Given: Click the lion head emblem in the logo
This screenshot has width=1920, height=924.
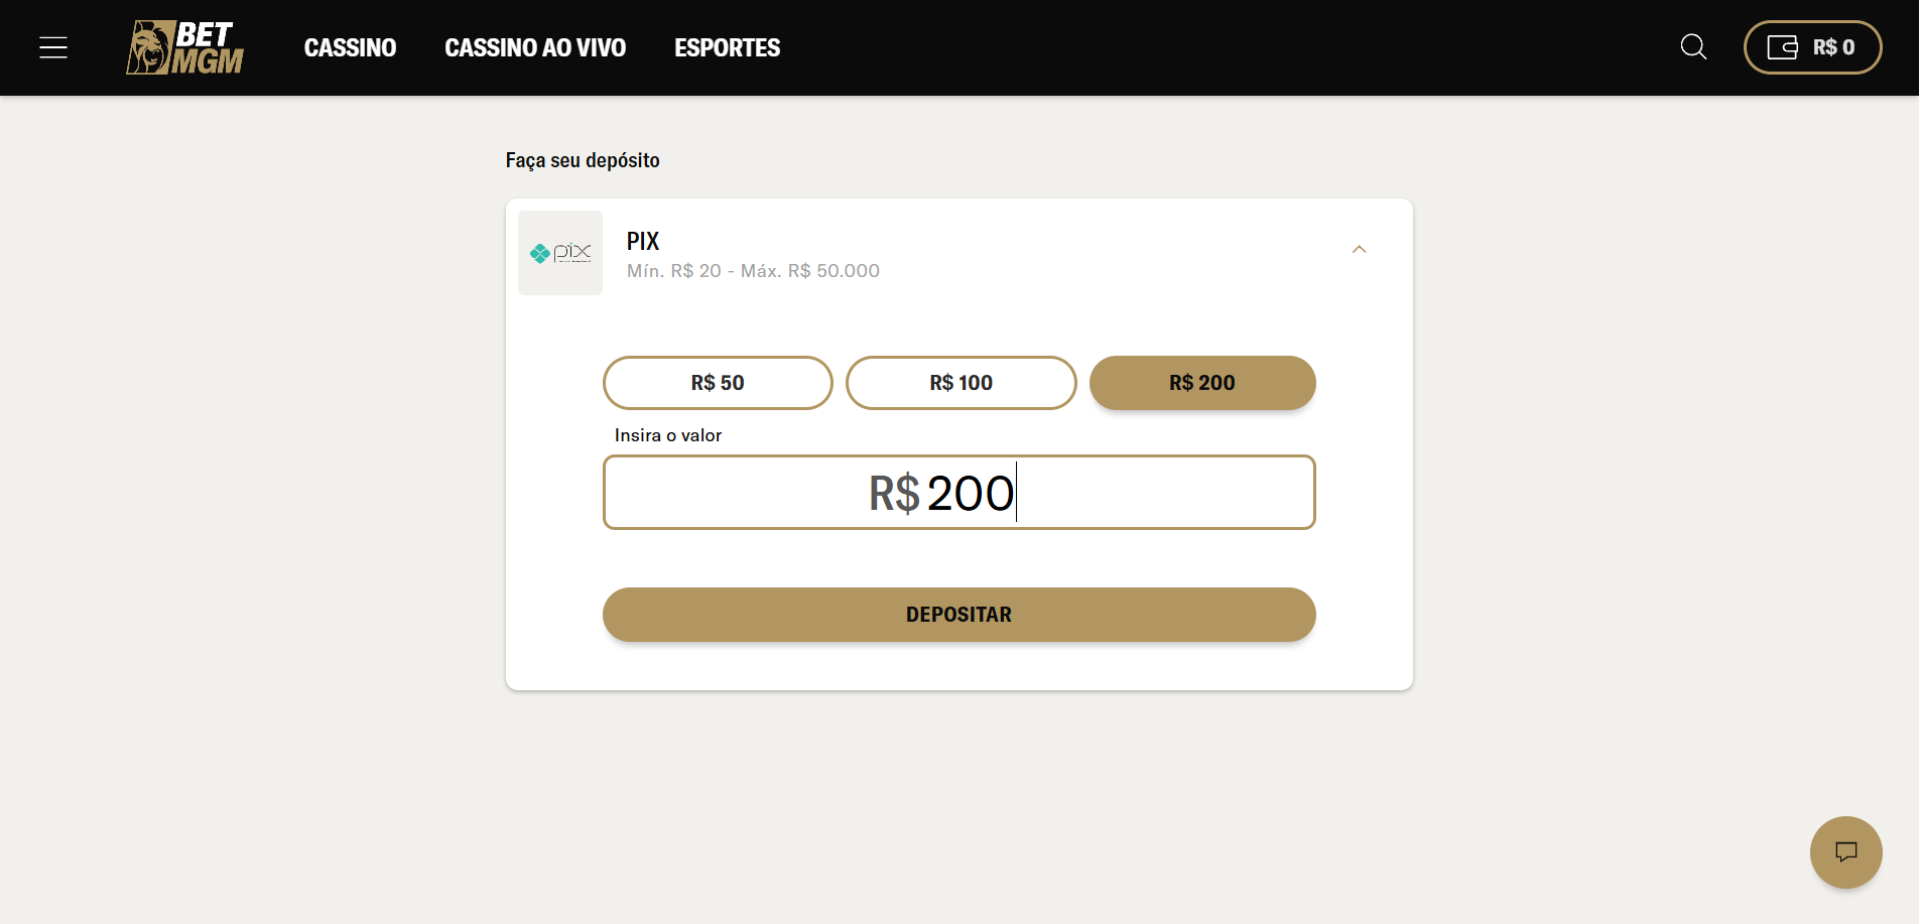Looking at the screenshot, I should coord(150,47).
